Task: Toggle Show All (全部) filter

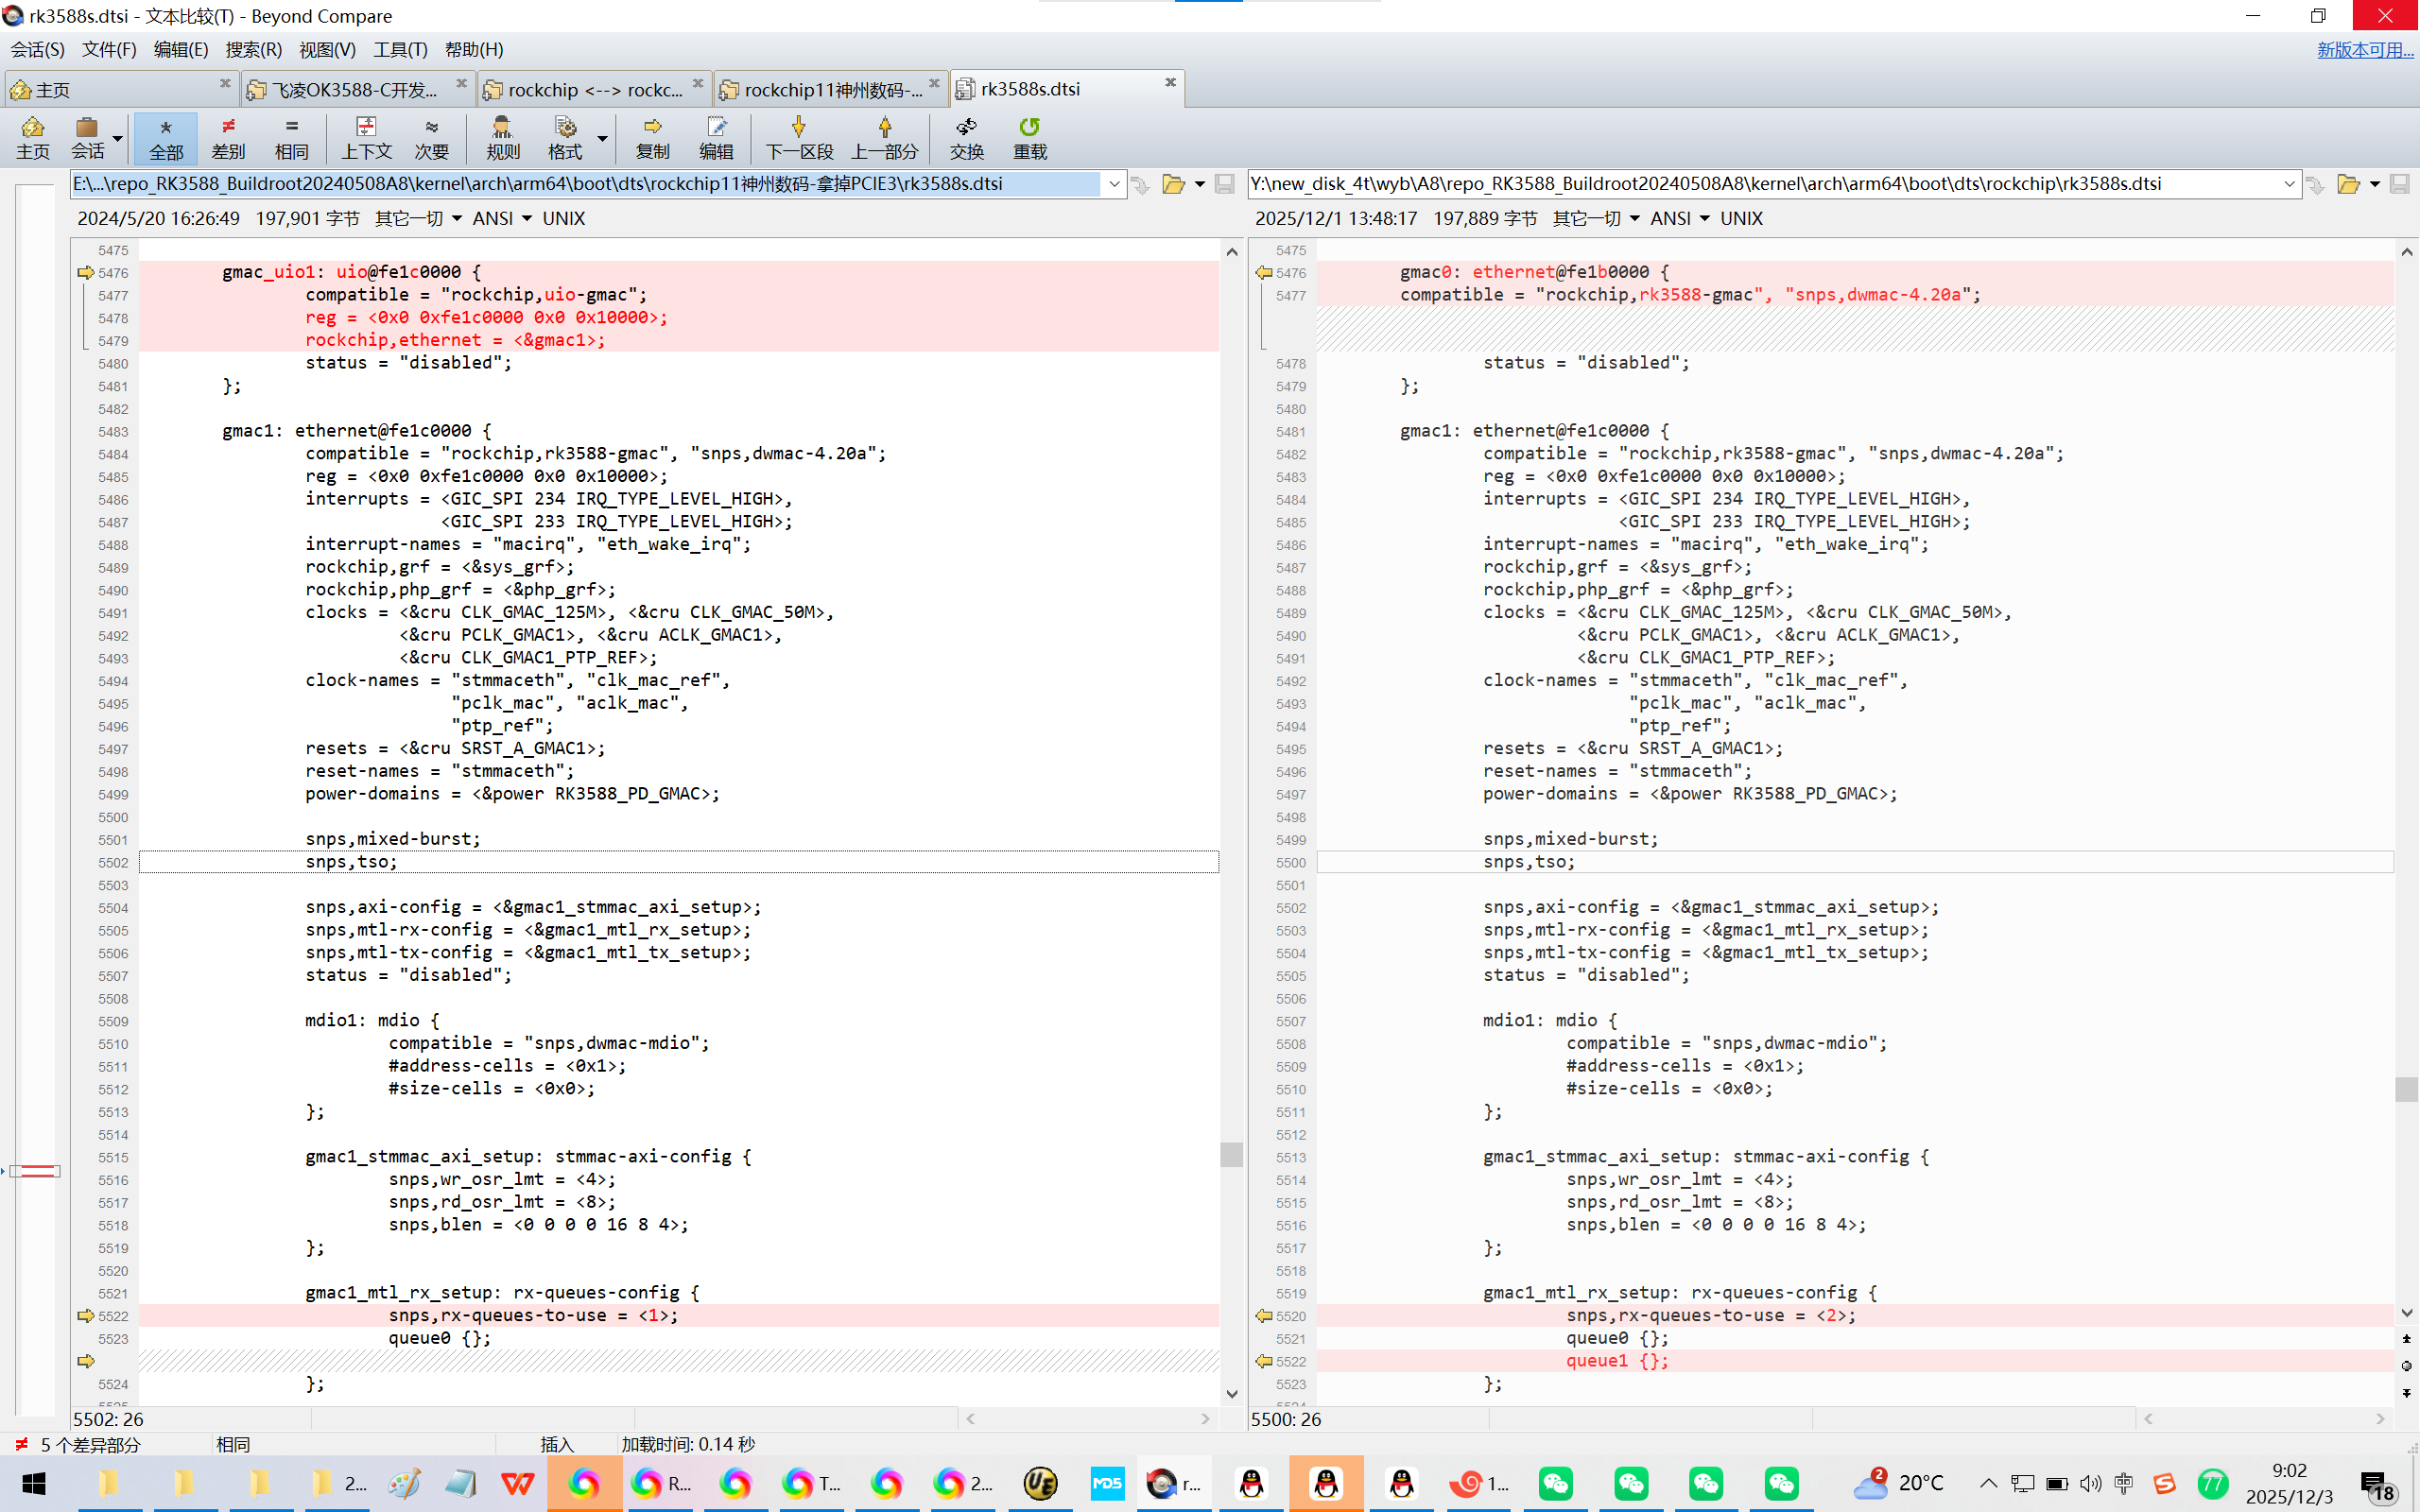Action: coord(166,137)
